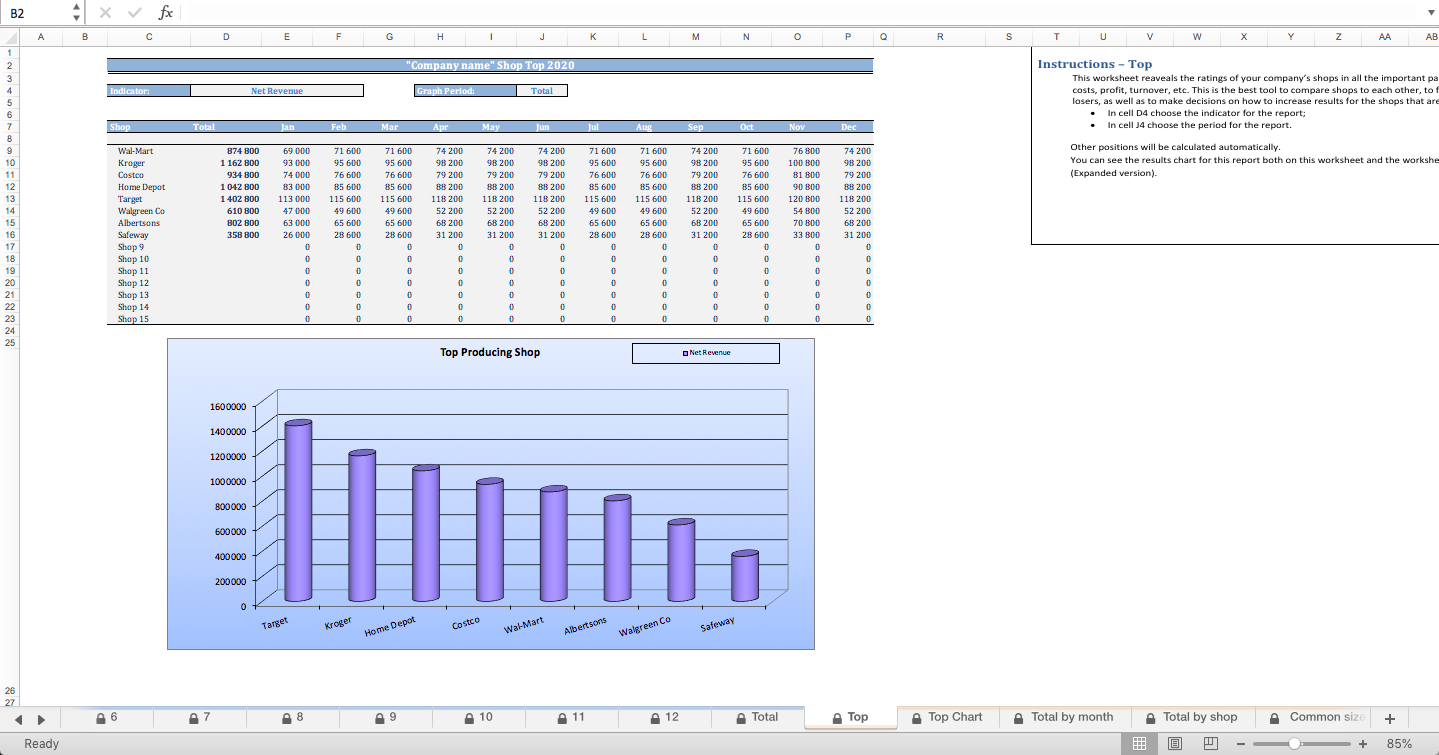This screenshot has width=1439, height=755.
Task: Switch to Common size sheet tab
Action: click(x=1316, y=717)
